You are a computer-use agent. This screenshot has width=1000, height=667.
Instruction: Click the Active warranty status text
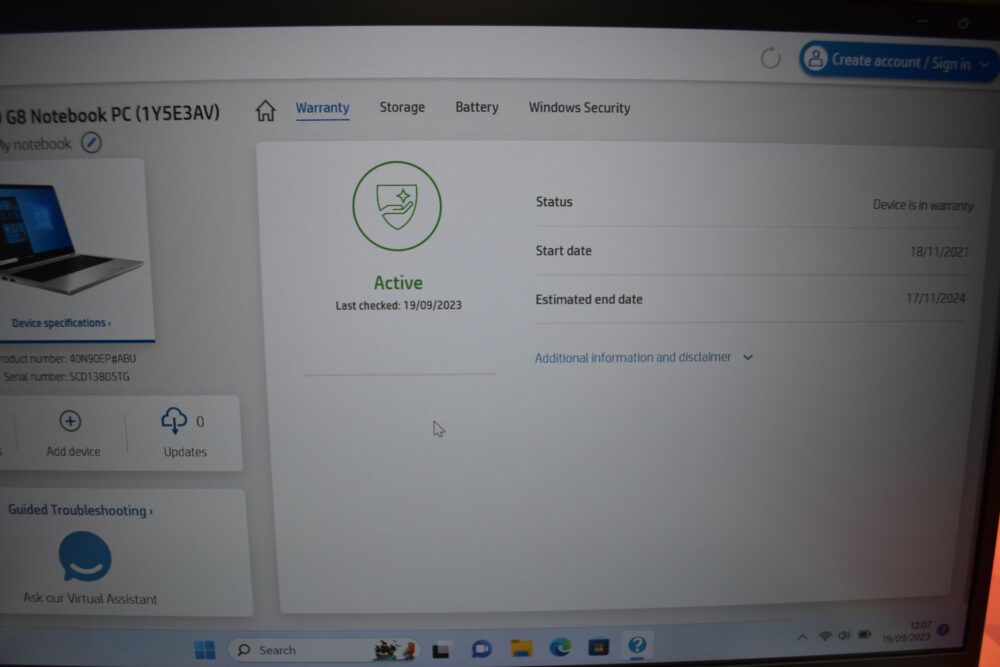click(x=398, y=282)
